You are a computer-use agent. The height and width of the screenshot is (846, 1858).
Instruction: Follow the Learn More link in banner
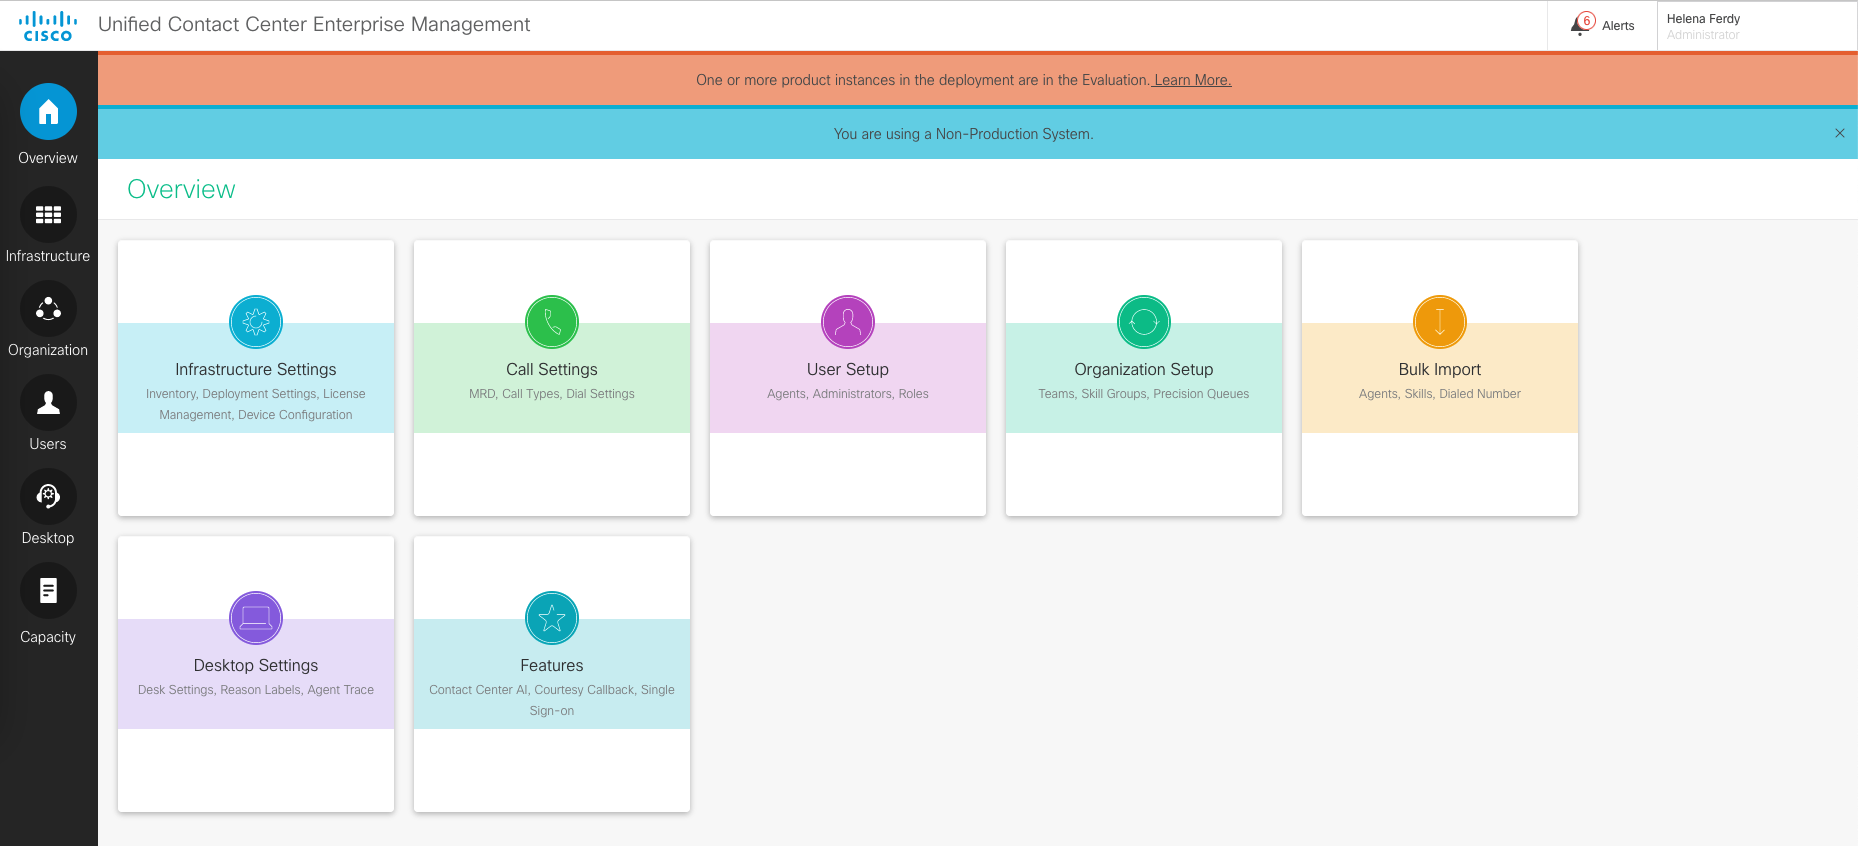pos(1192,80)
